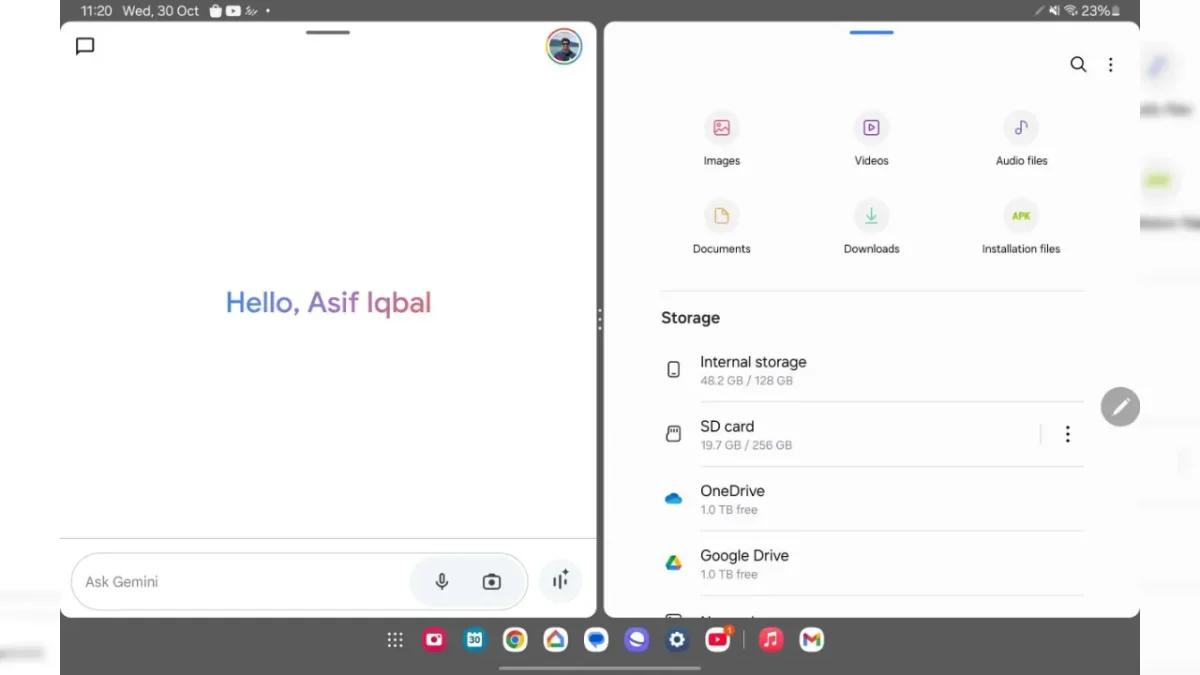Viewport: 1200px width, 675px height.
Task: Browse the Audio files category
Action: coord(1021,138)
